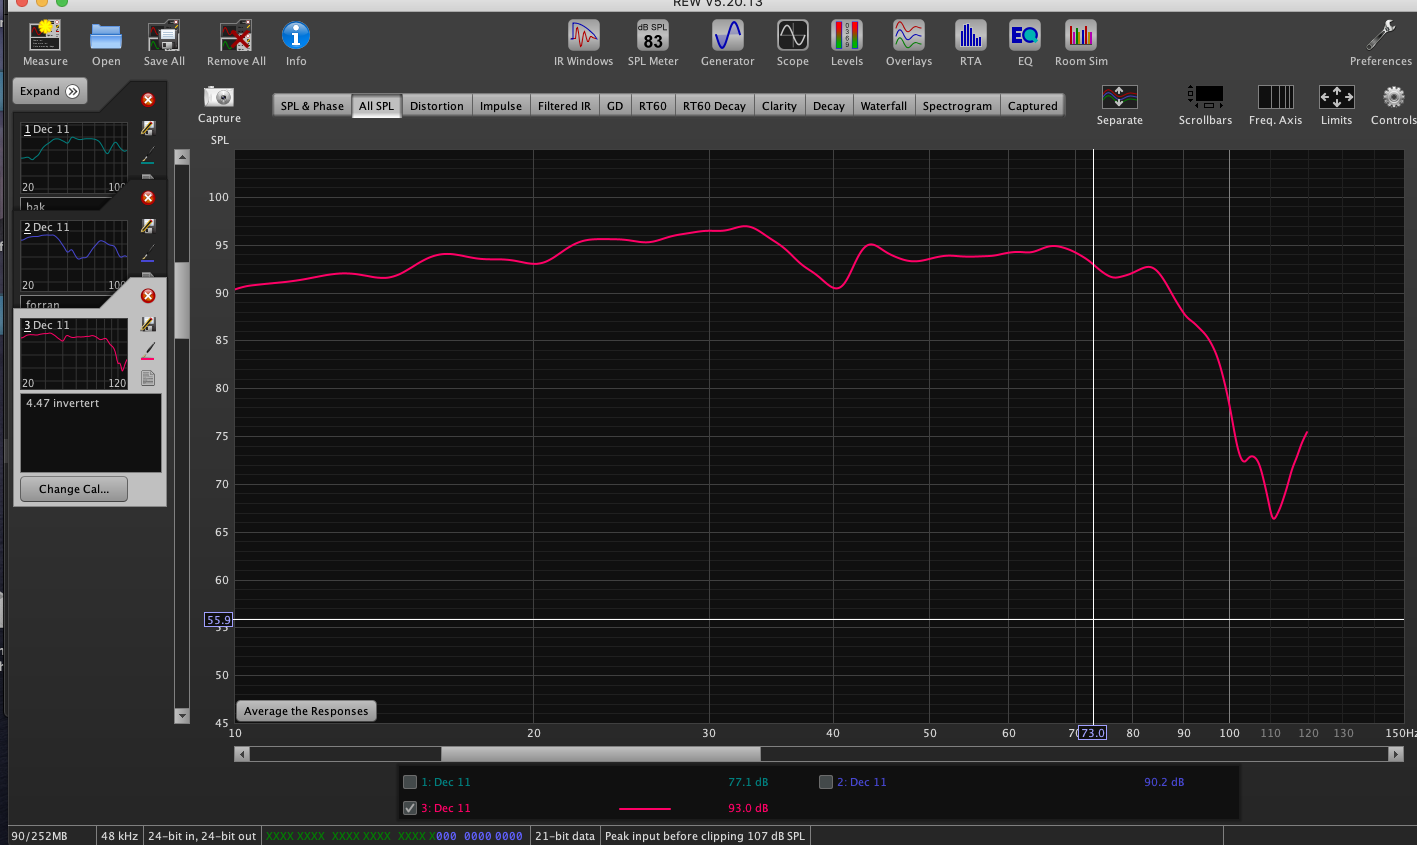Image resolution: width=1417 pixels, height=845 pixels.
Task: Expand the measurements panel
Action: (50, 91)
